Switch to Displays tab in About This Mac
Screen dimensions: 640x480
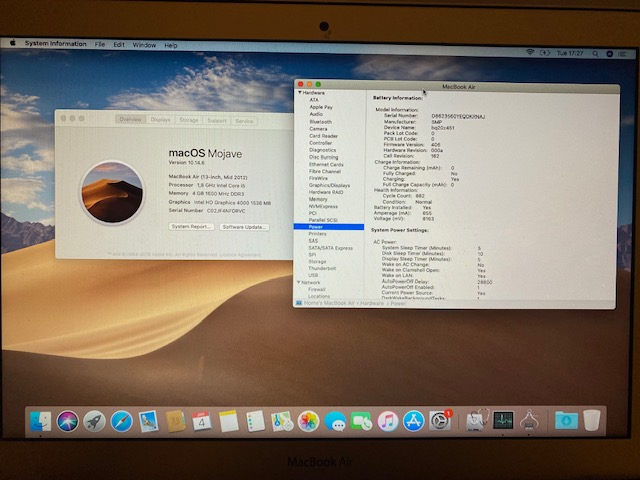coord(160,120)
